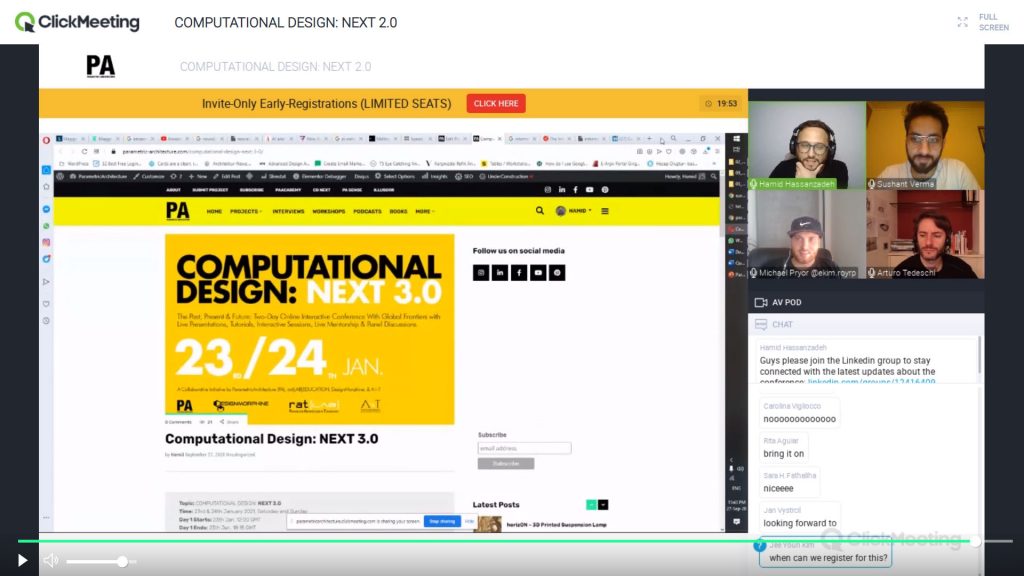
Task: Select the AV POD camera icon
Action: pyautogui.click(x=761, y=302)
